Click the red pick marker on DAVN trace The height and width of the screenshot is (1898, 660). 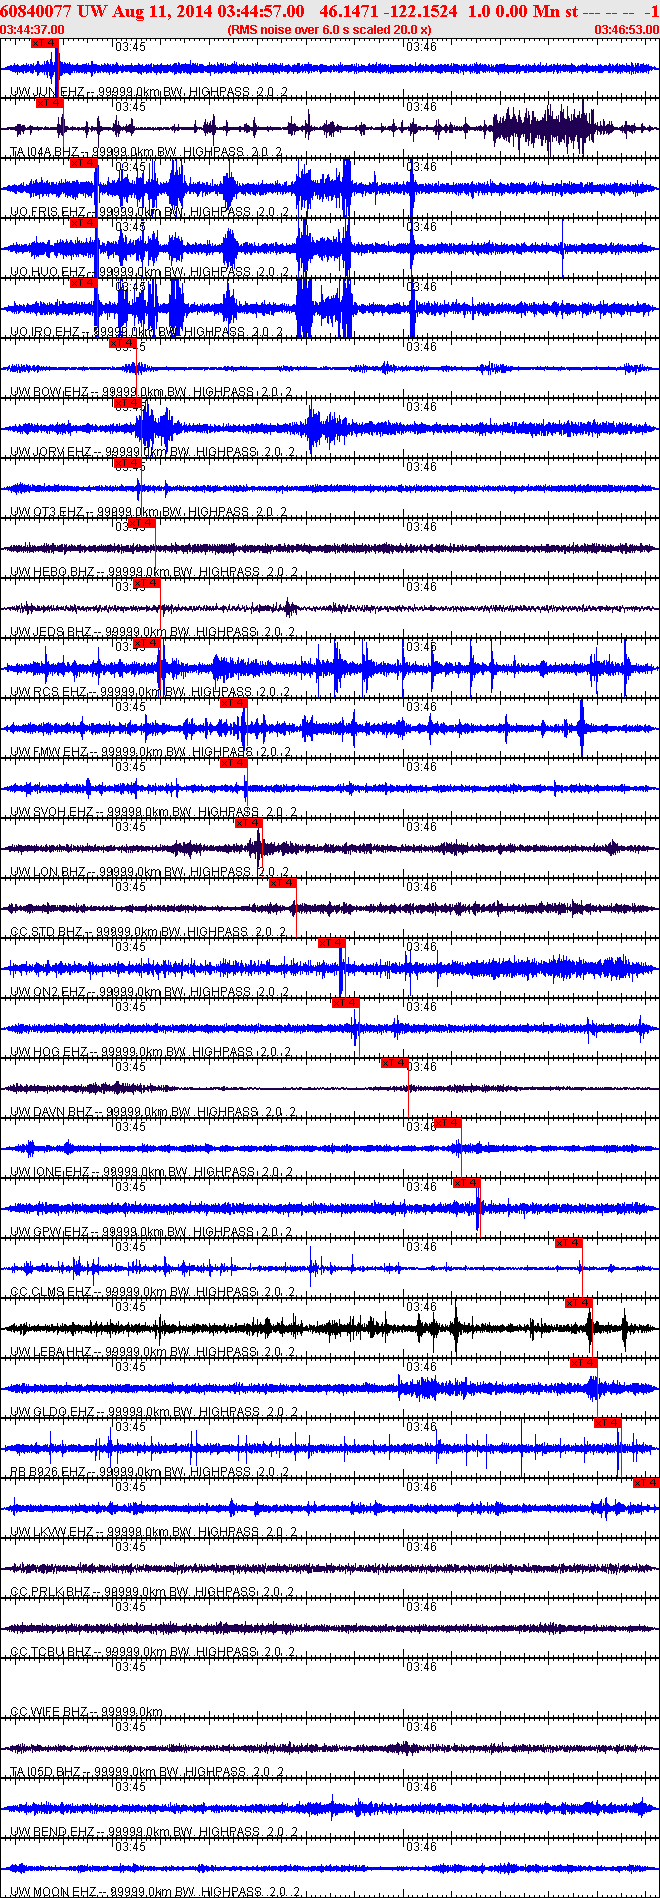(x=395, y=1063)
